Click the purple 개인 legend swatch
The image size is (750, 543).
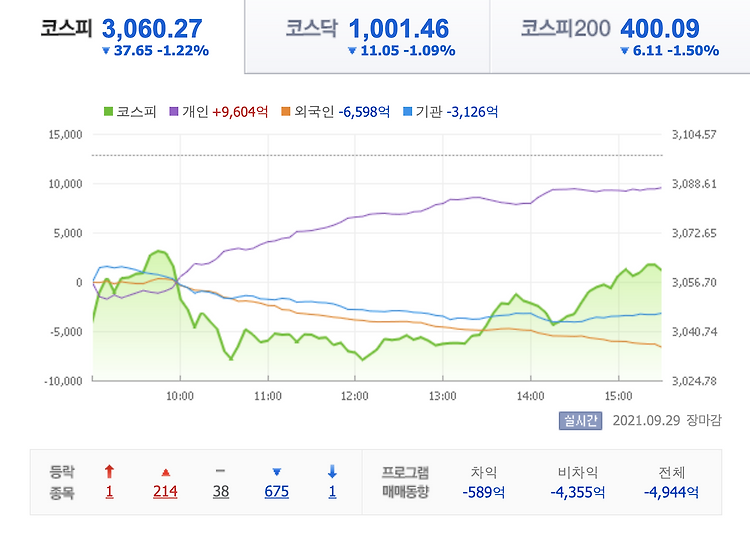click(174, 112)
